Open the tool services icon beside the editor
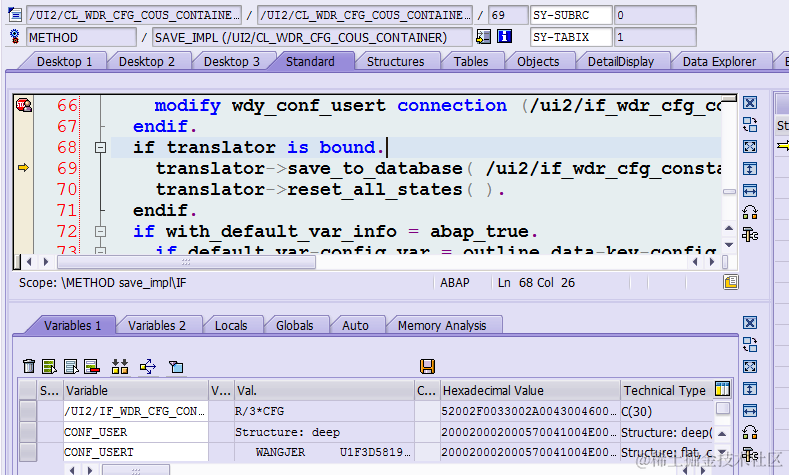This screenshot has width=789, height=475. tap(750, 234)
